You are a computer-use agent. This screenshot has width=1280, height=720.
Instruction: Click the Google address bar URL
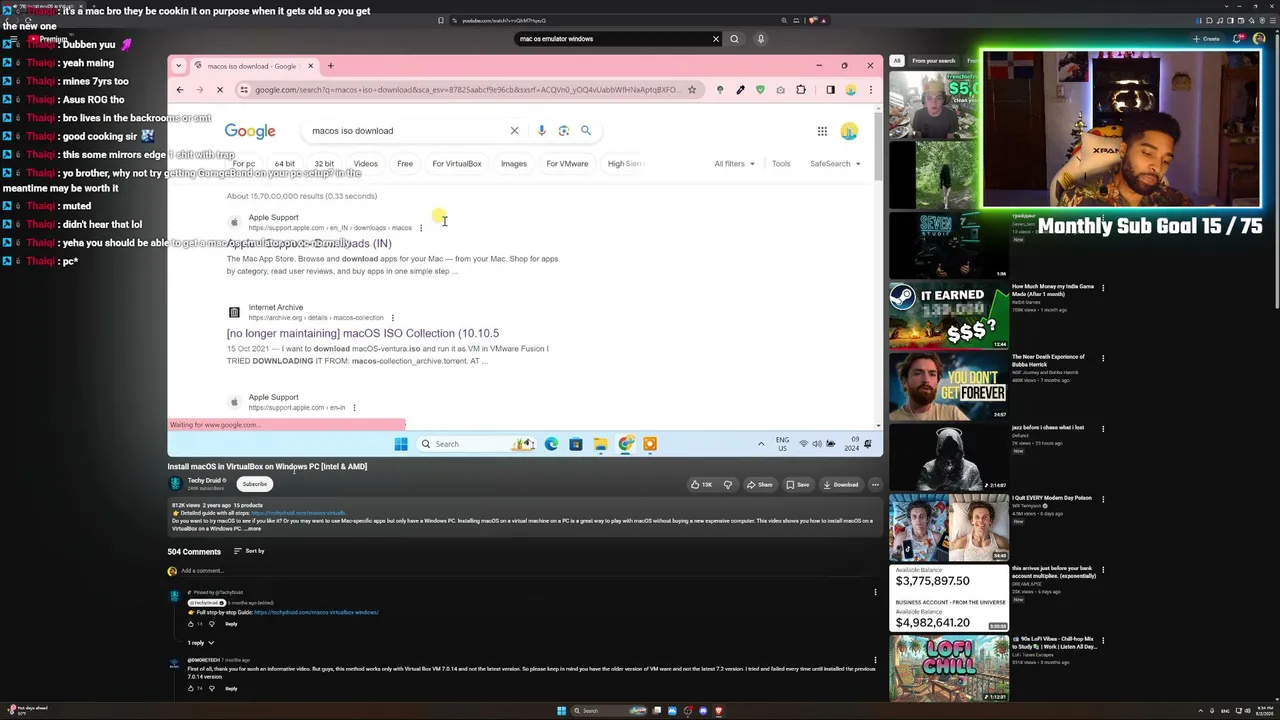click(467, 90)
